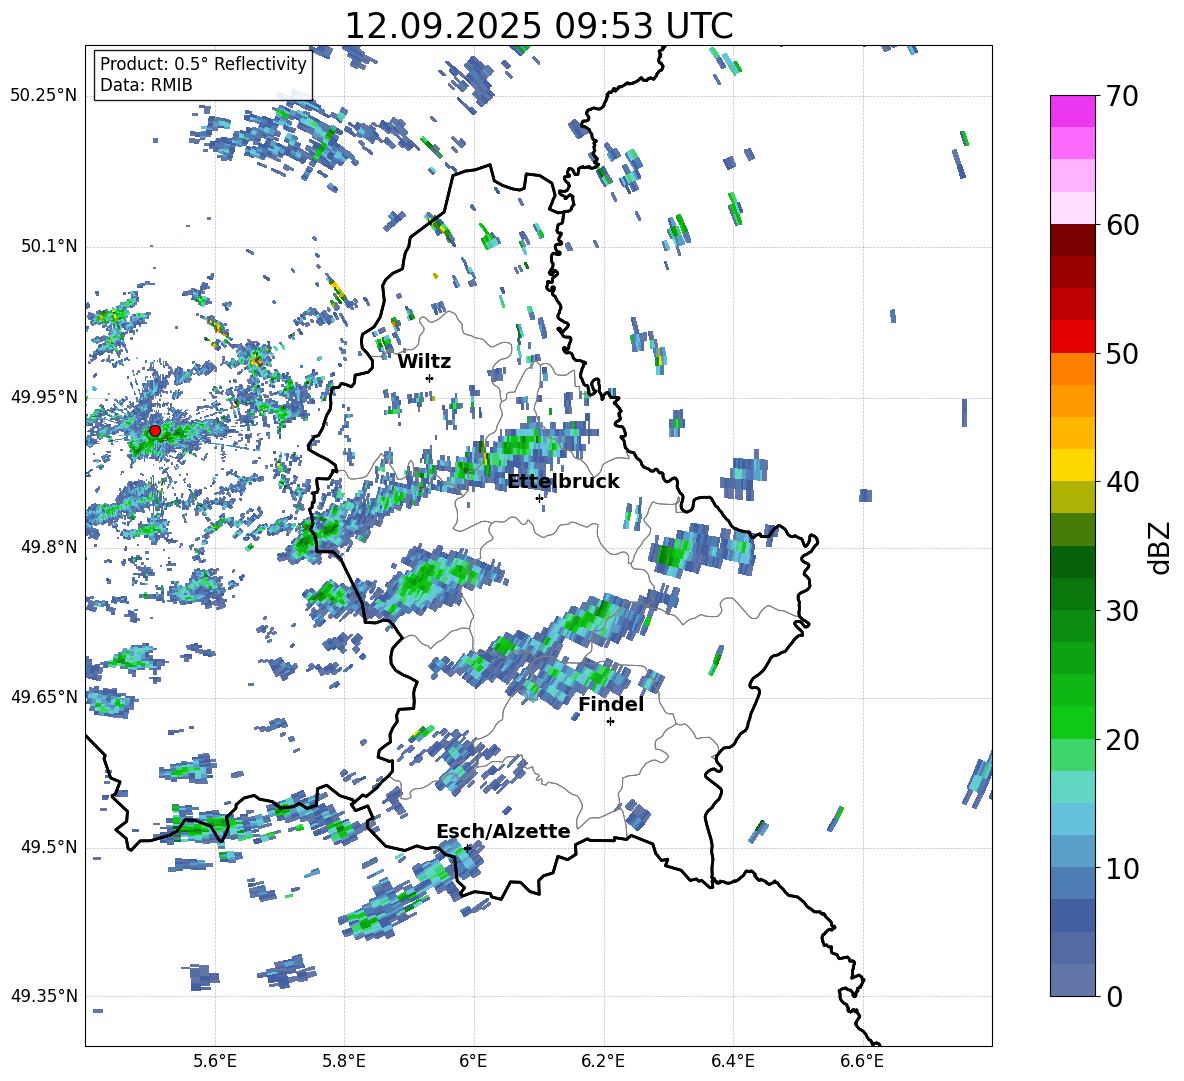The width and height of the screenshot is (1184, 1081).
Task: Click the Esch/Alzette city label
Action: (503, 832)
